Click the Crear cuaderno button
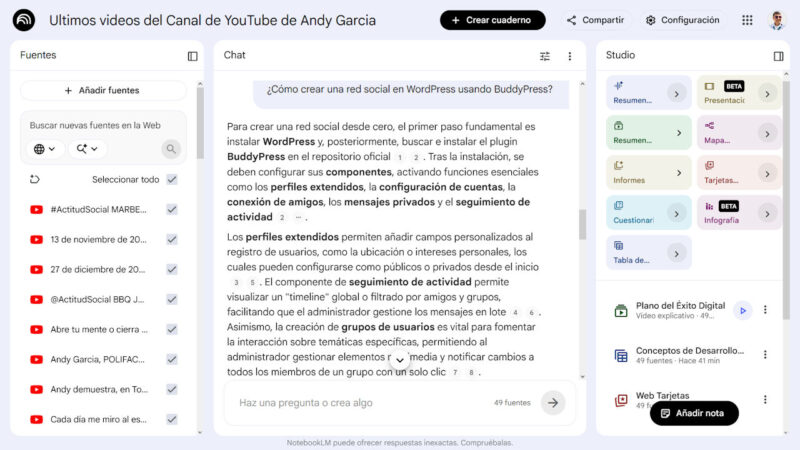This screenshot has width=800, height=450. 492,20
